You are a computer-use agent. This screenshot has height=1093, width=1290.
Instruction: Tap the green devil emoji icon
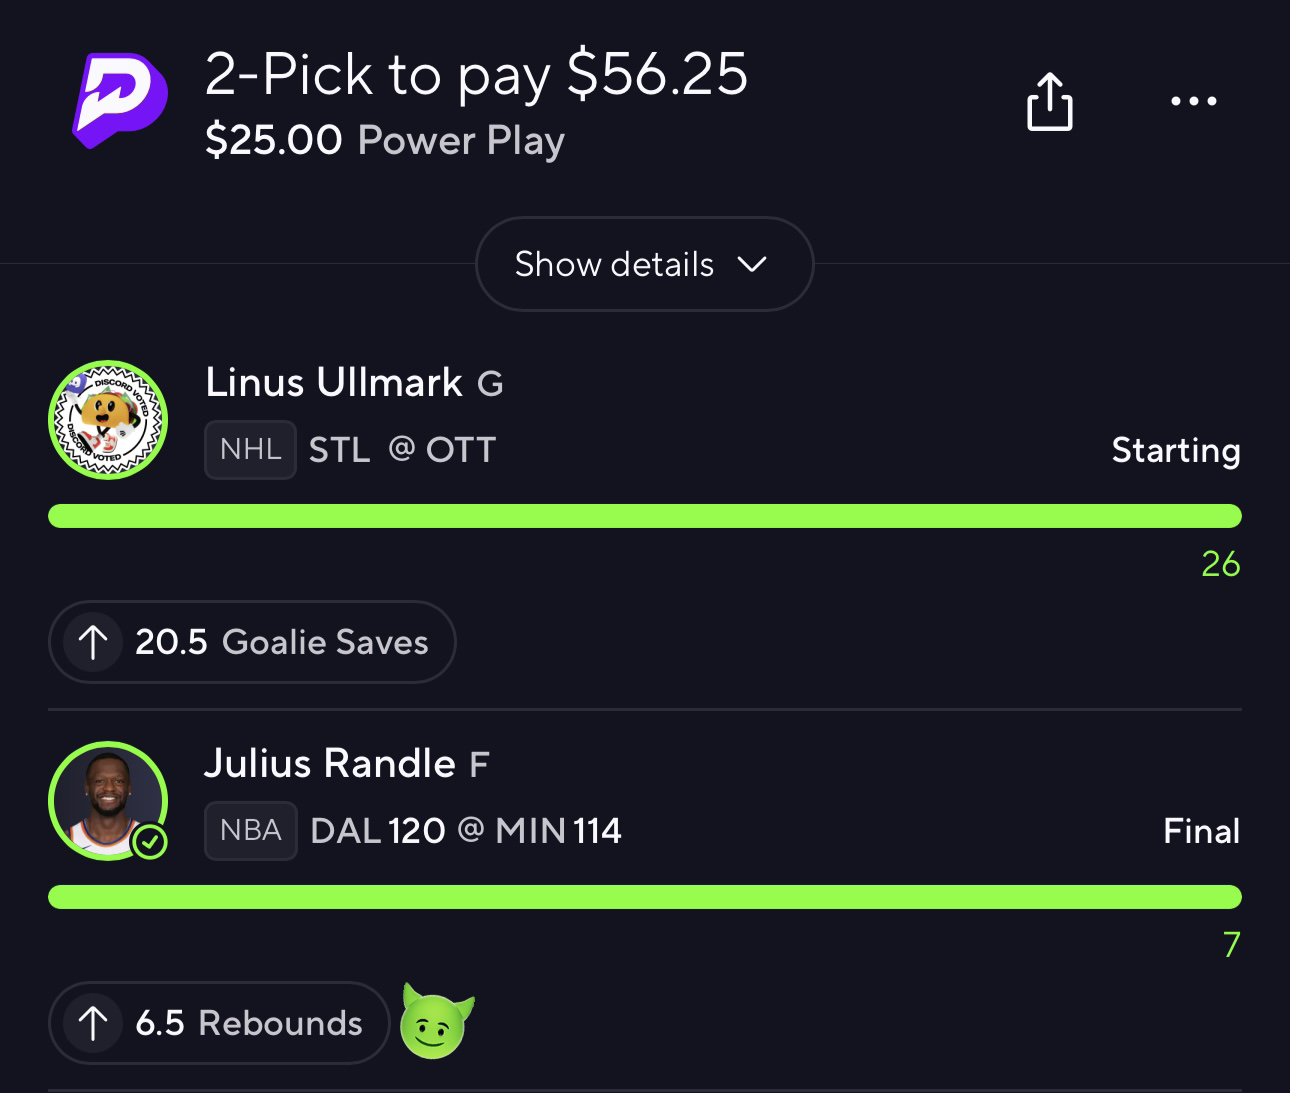[437, 1021]
